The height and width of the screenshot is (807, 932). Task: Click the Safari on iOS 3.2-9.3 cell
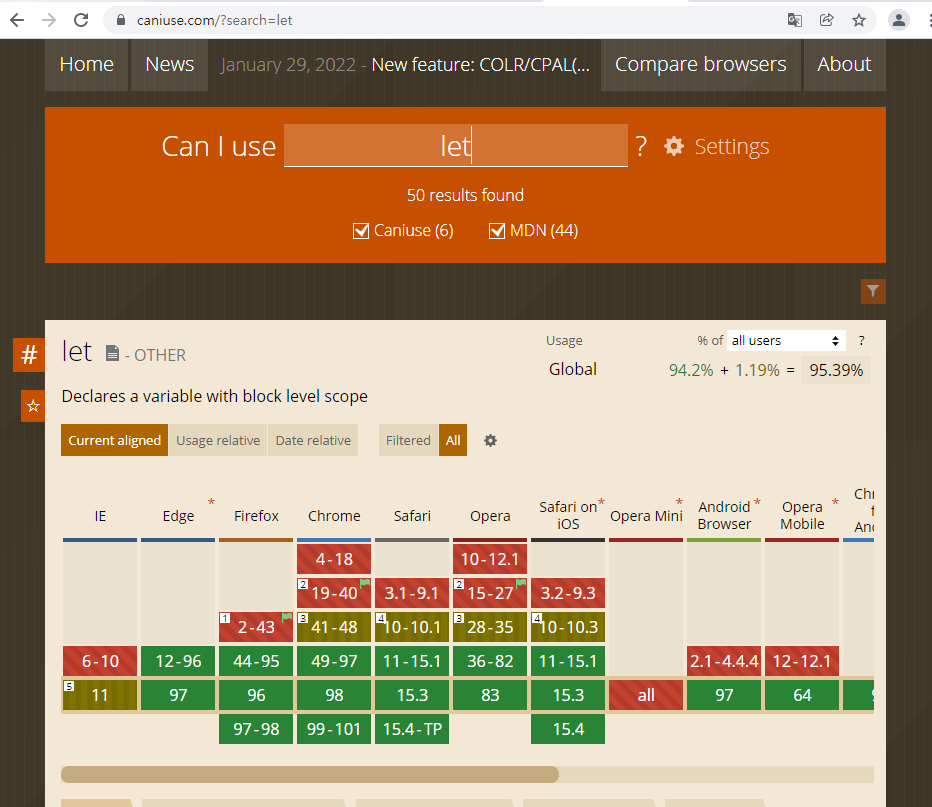point(568,593)
